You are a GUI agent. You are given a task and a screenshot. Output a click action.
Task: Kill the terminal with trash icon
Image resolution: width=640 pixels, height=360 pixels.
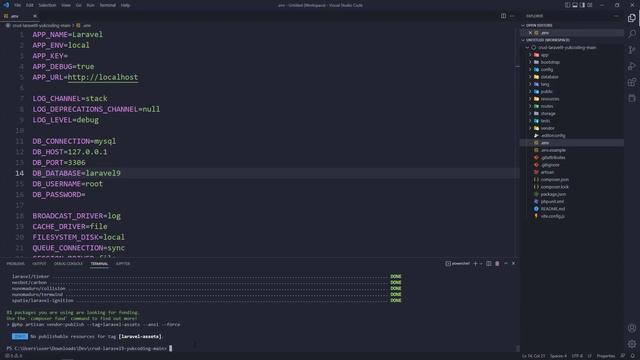pos(497,264)
